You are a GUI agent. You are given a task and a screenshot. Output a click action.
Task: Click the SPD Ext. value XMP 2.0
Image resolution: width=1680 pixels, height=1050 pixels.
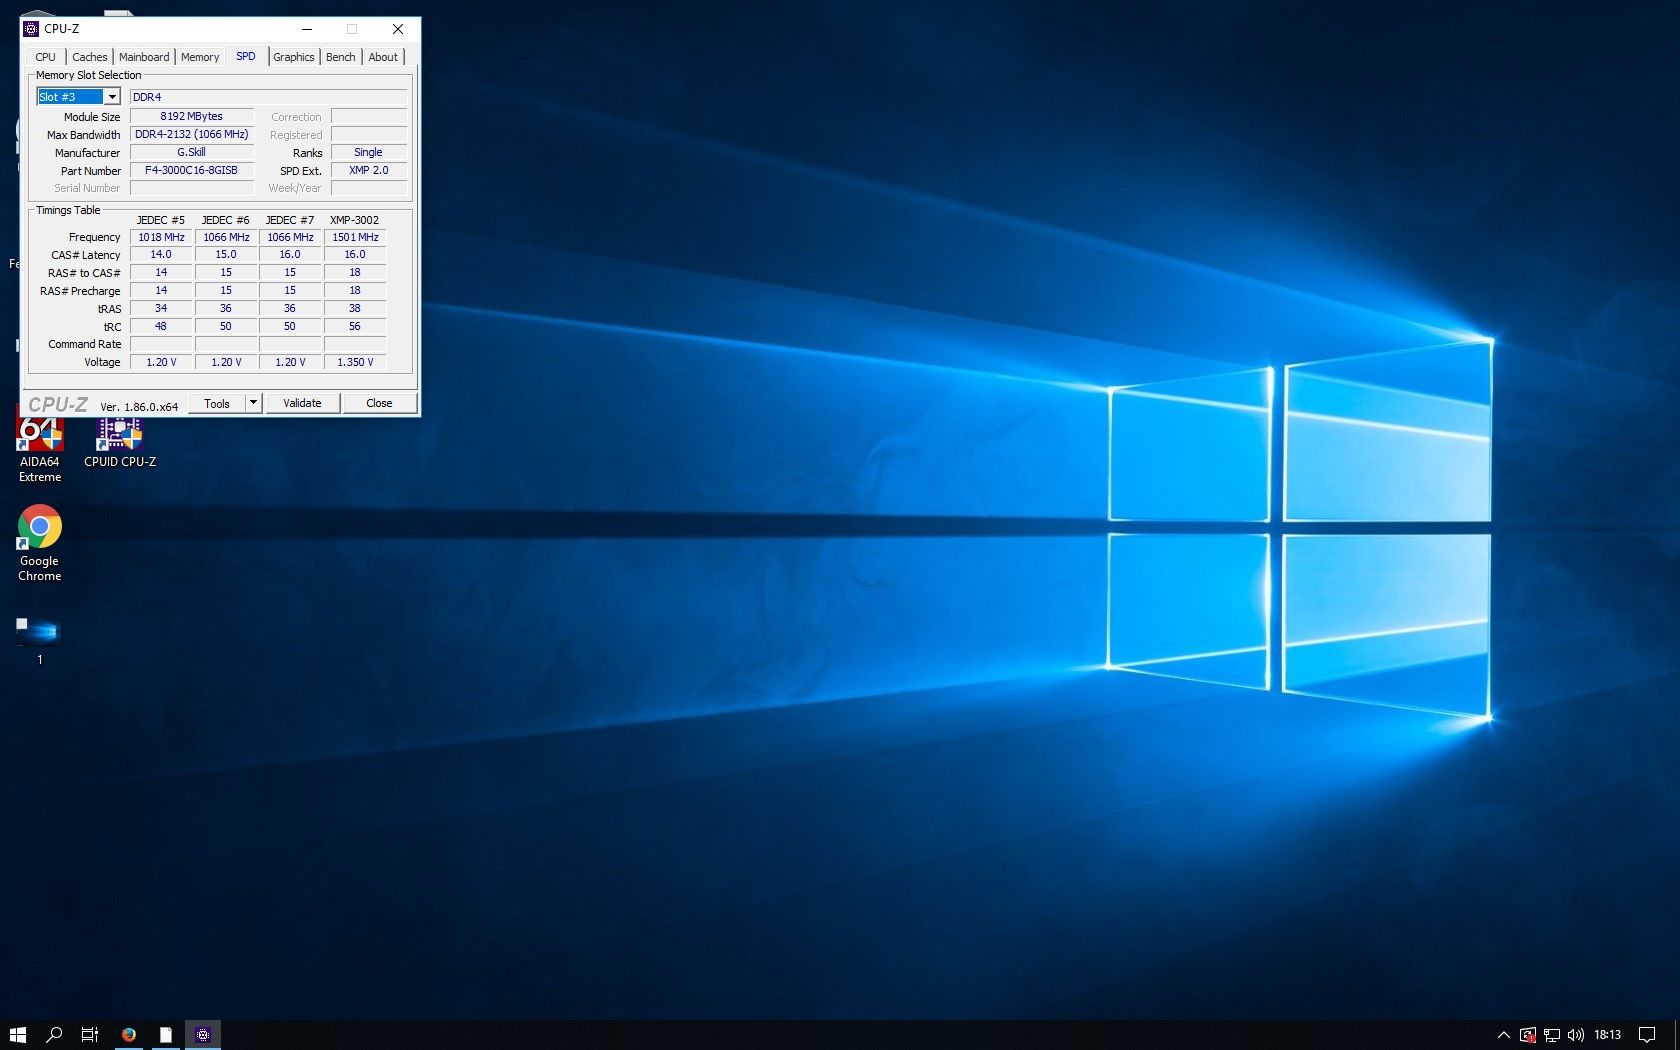coord(369,170)
